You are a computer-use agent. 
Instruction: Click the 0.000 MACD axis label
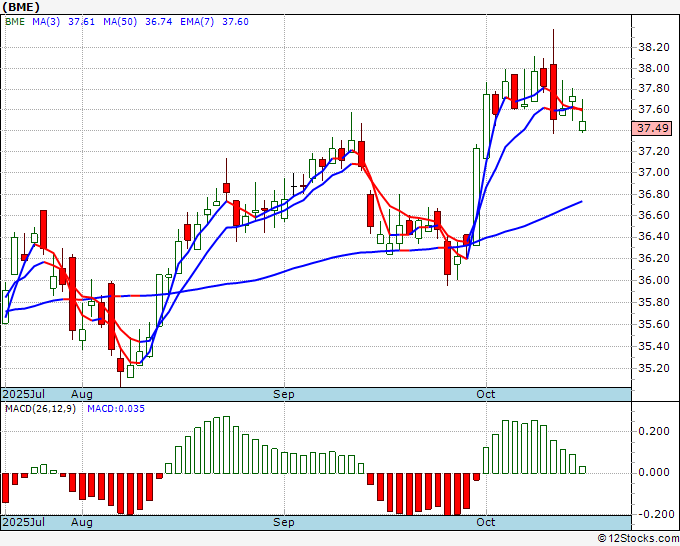point(654,472)
